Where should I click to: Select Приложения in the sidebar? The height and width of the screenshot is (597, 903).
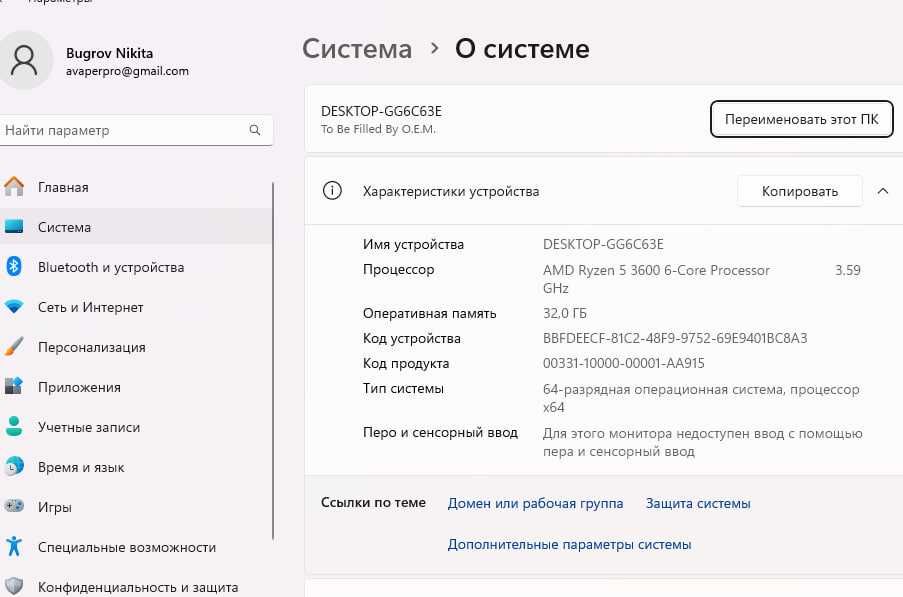(136, 387)
